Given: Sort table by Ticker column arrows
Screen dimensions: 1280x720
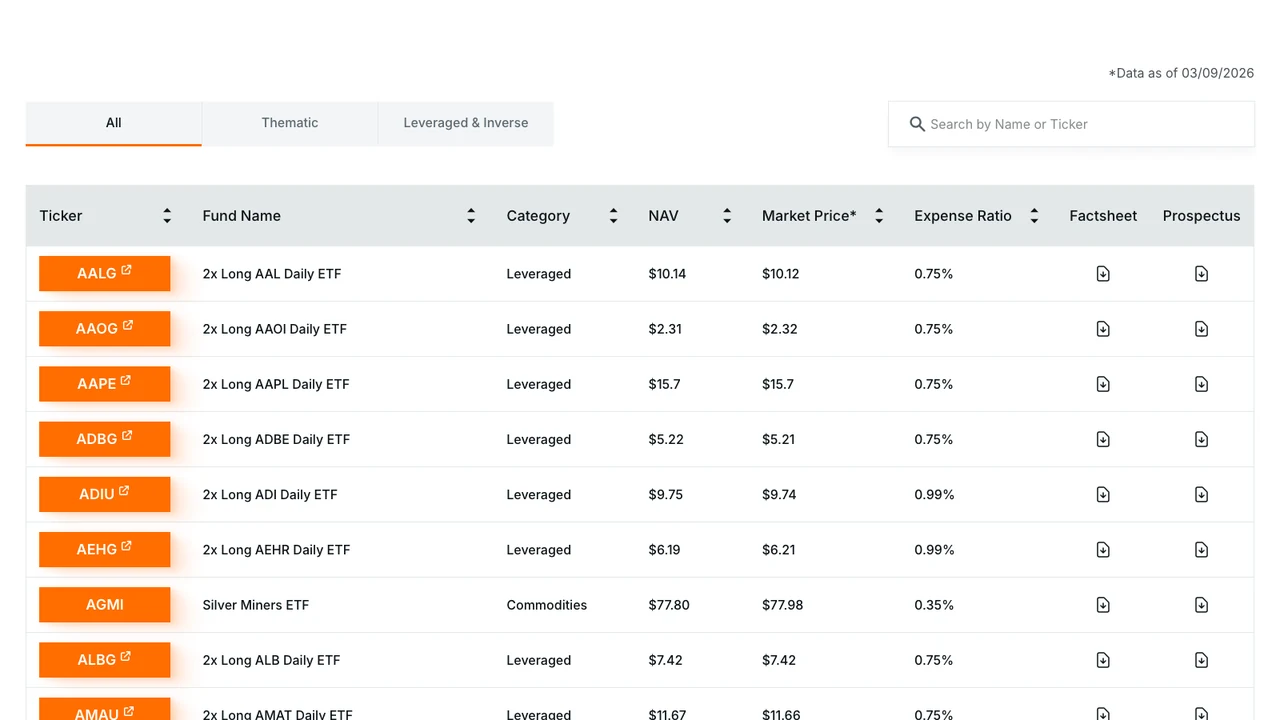Looking at the screenshot, I should tap(167, 216).
